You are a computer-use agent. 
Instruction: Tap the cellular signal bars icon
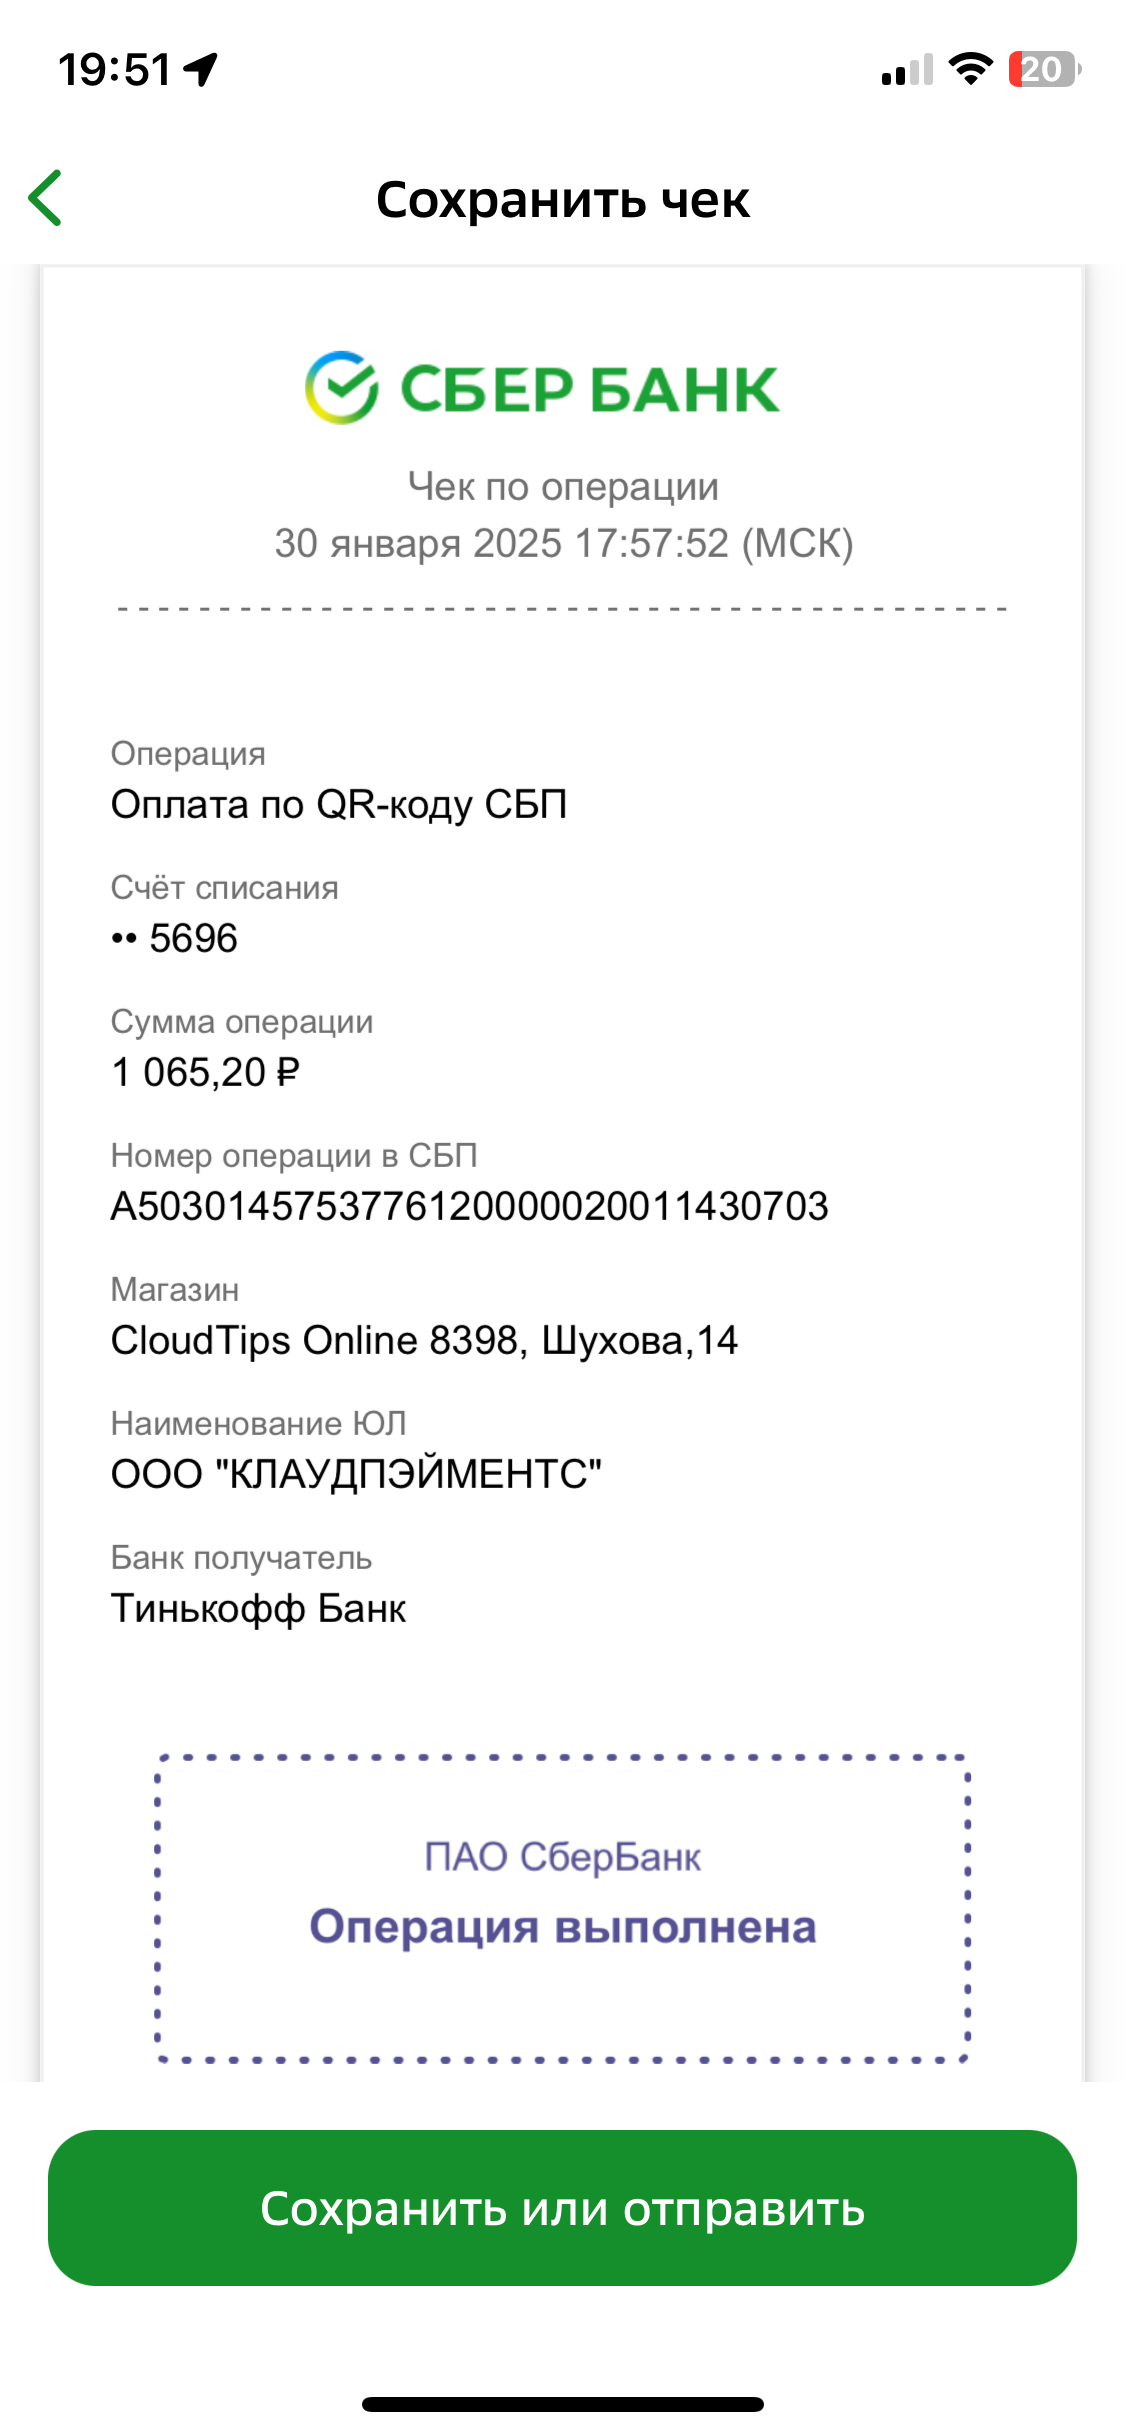point(907,70)
